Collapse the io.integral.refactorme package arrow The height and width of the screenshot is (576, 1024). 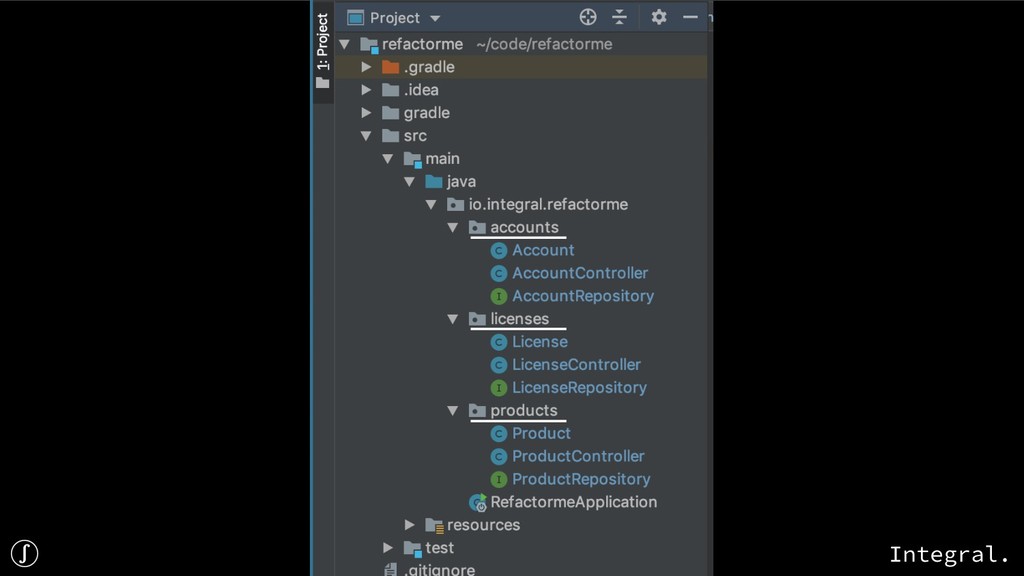tap(431, 204)
